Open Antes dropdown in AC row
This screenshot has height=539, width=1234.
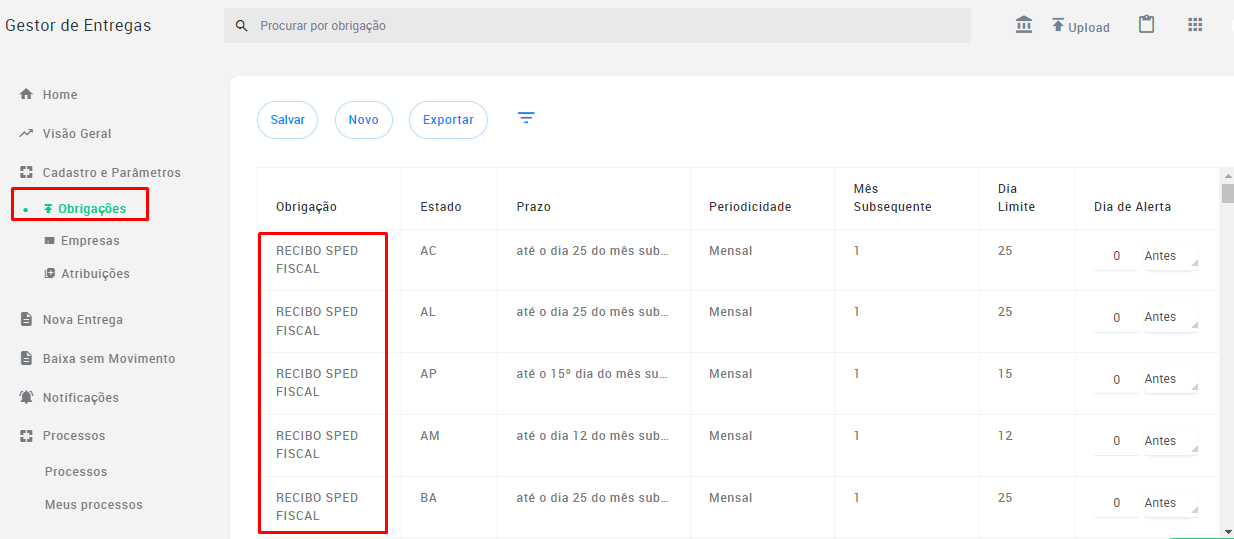(1171, 257)
